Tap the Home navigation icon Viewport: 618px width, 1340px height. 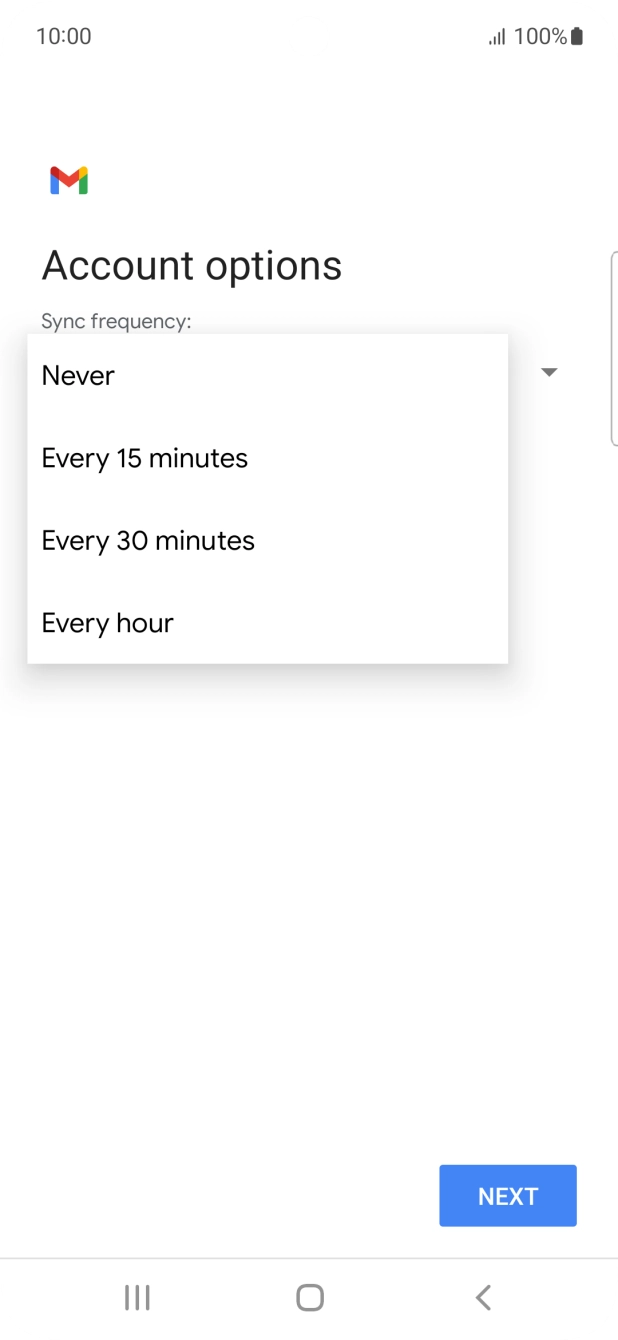click(x=309, y=1297)
